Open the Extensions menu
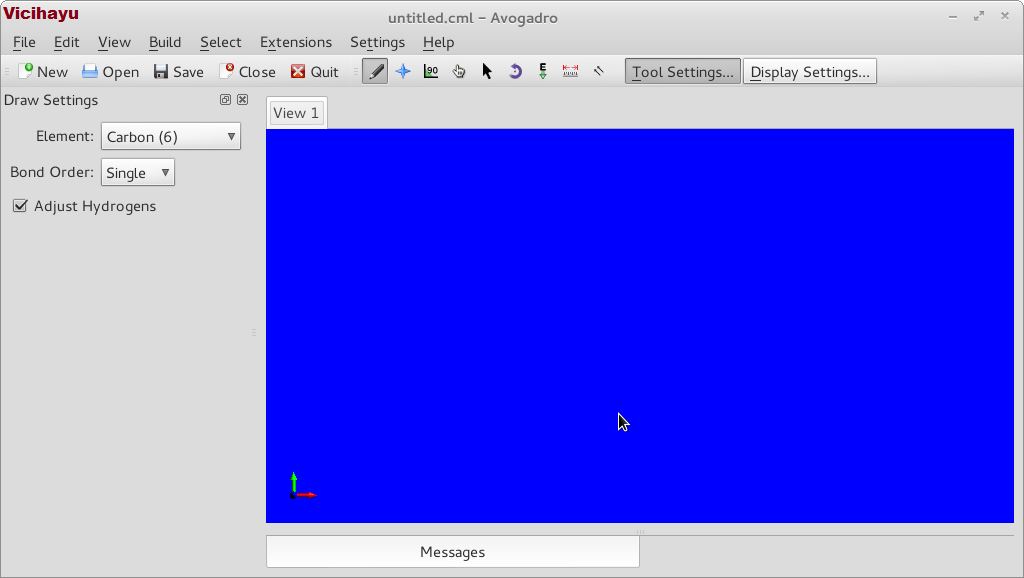 coord(296,42)
